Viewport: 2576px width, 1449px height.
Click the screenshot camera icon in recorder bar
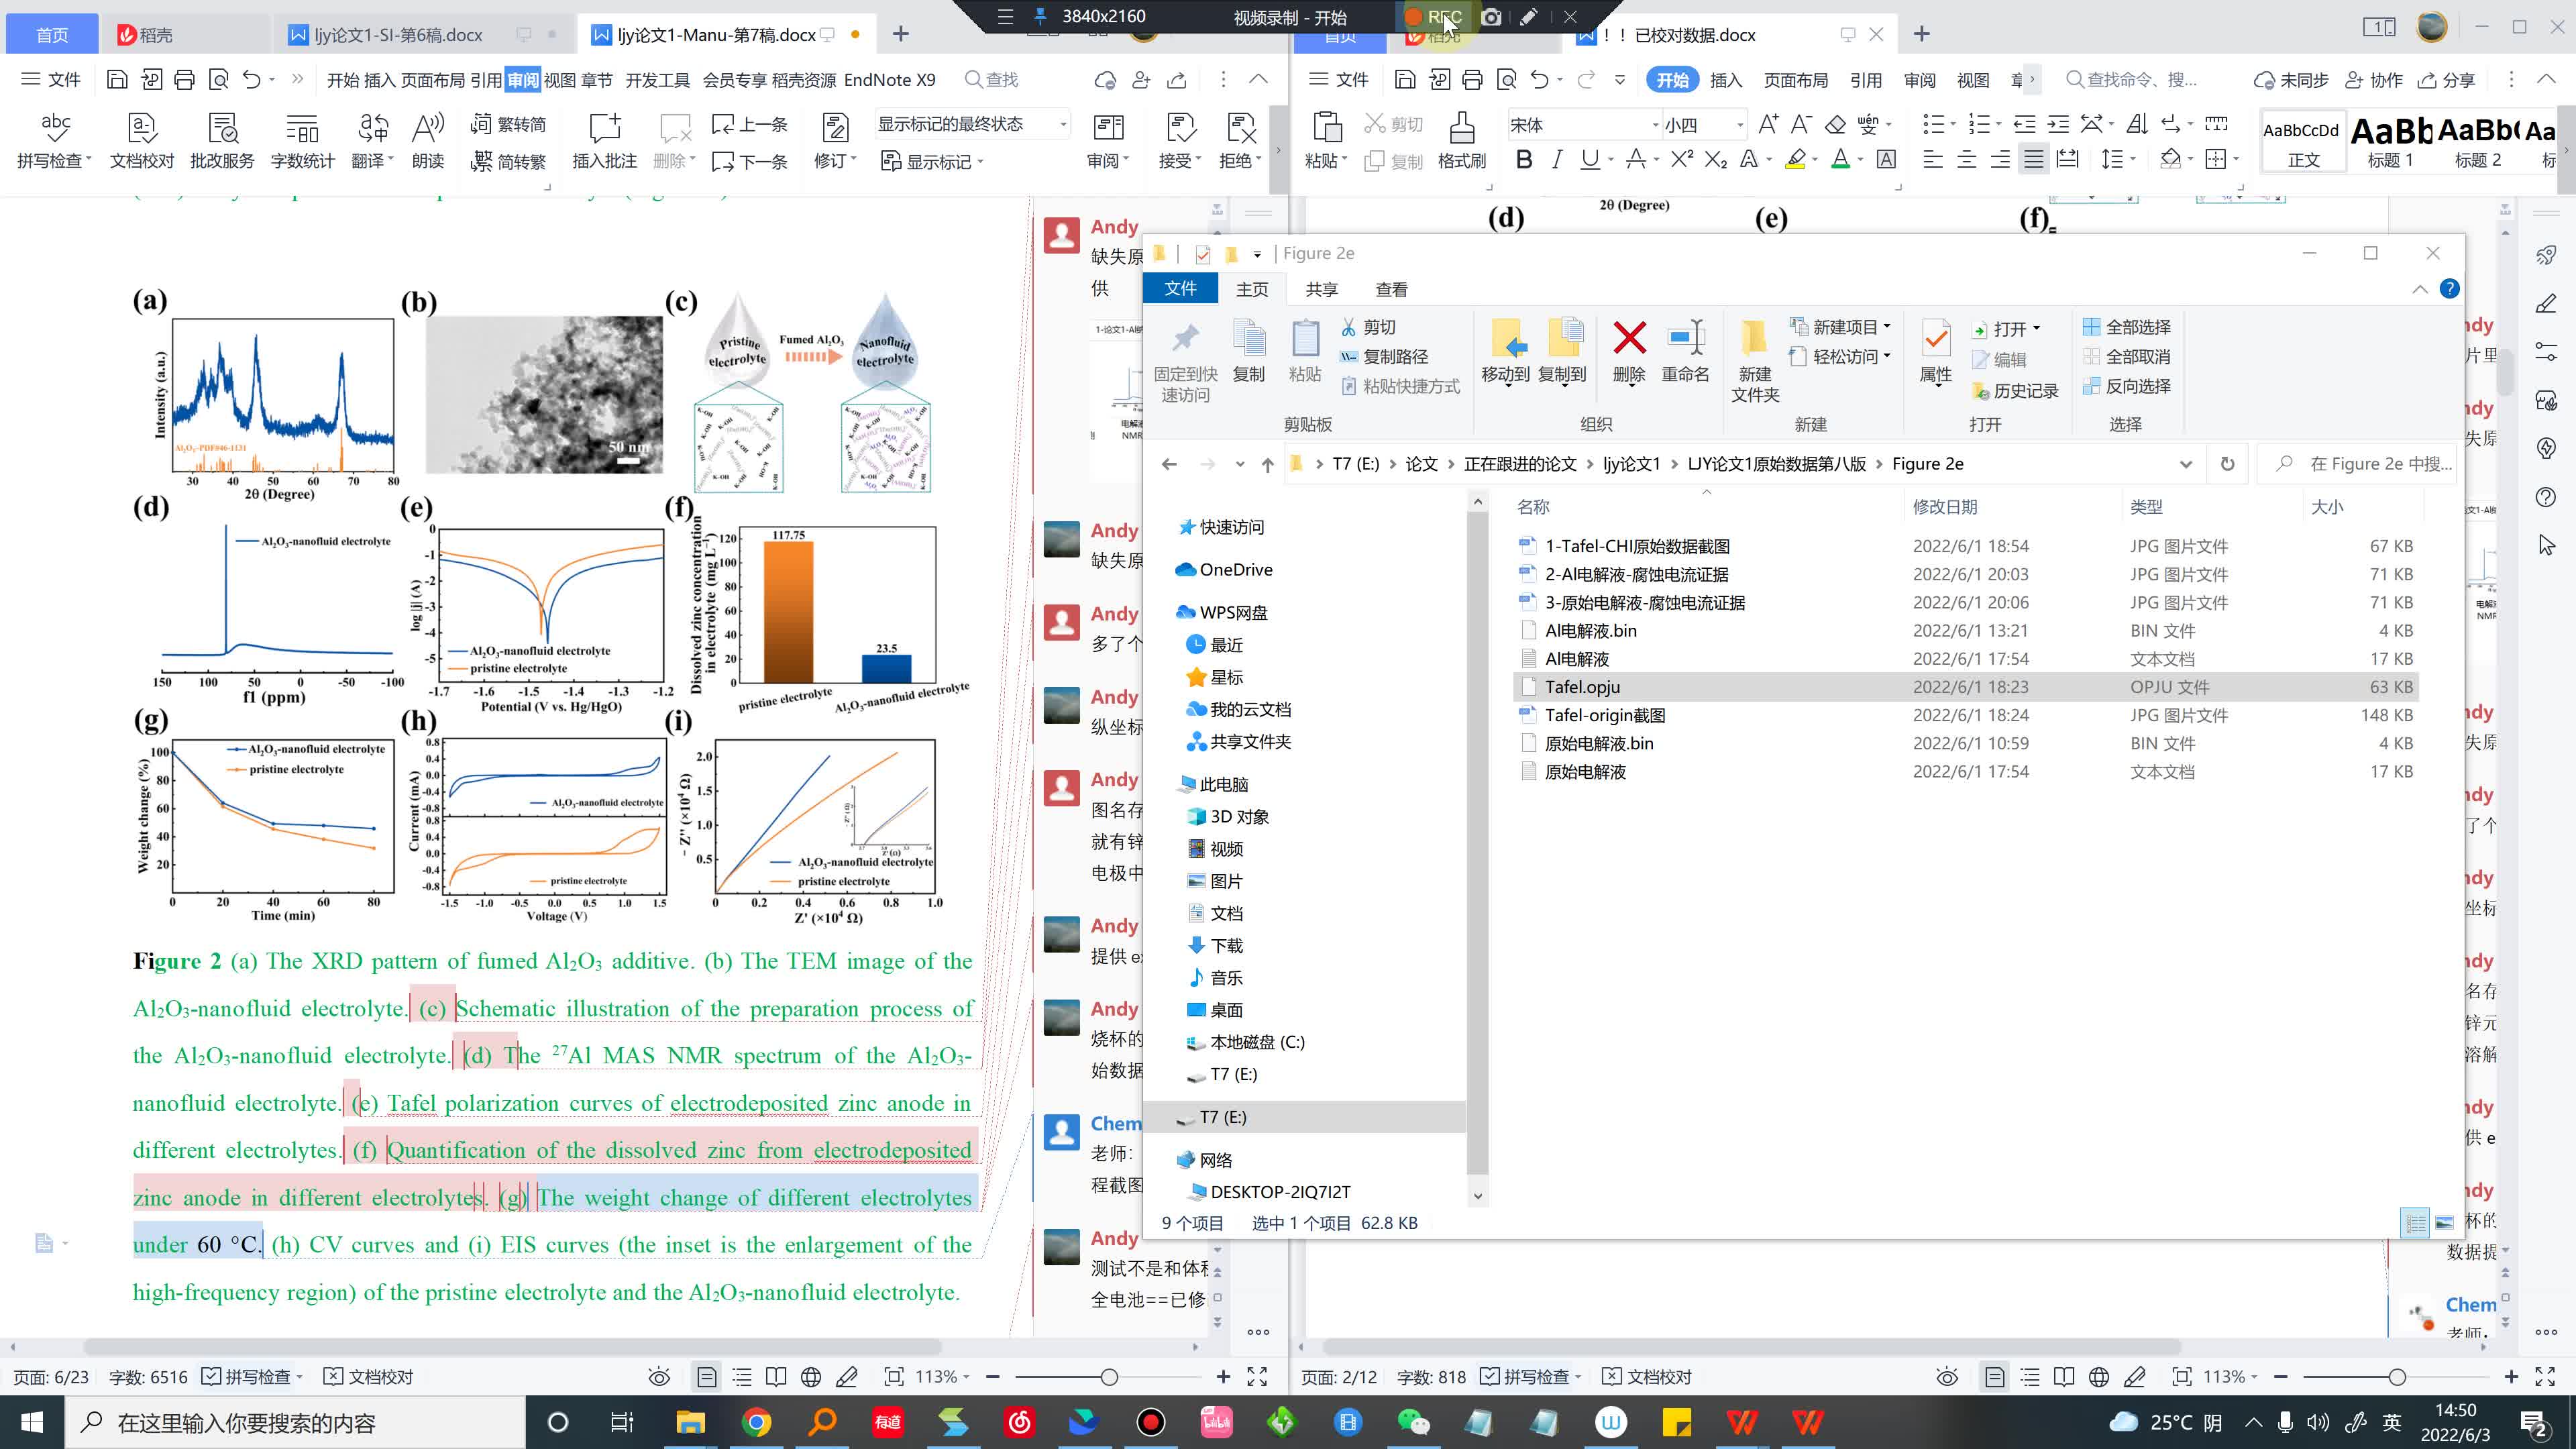[1490, 17]
